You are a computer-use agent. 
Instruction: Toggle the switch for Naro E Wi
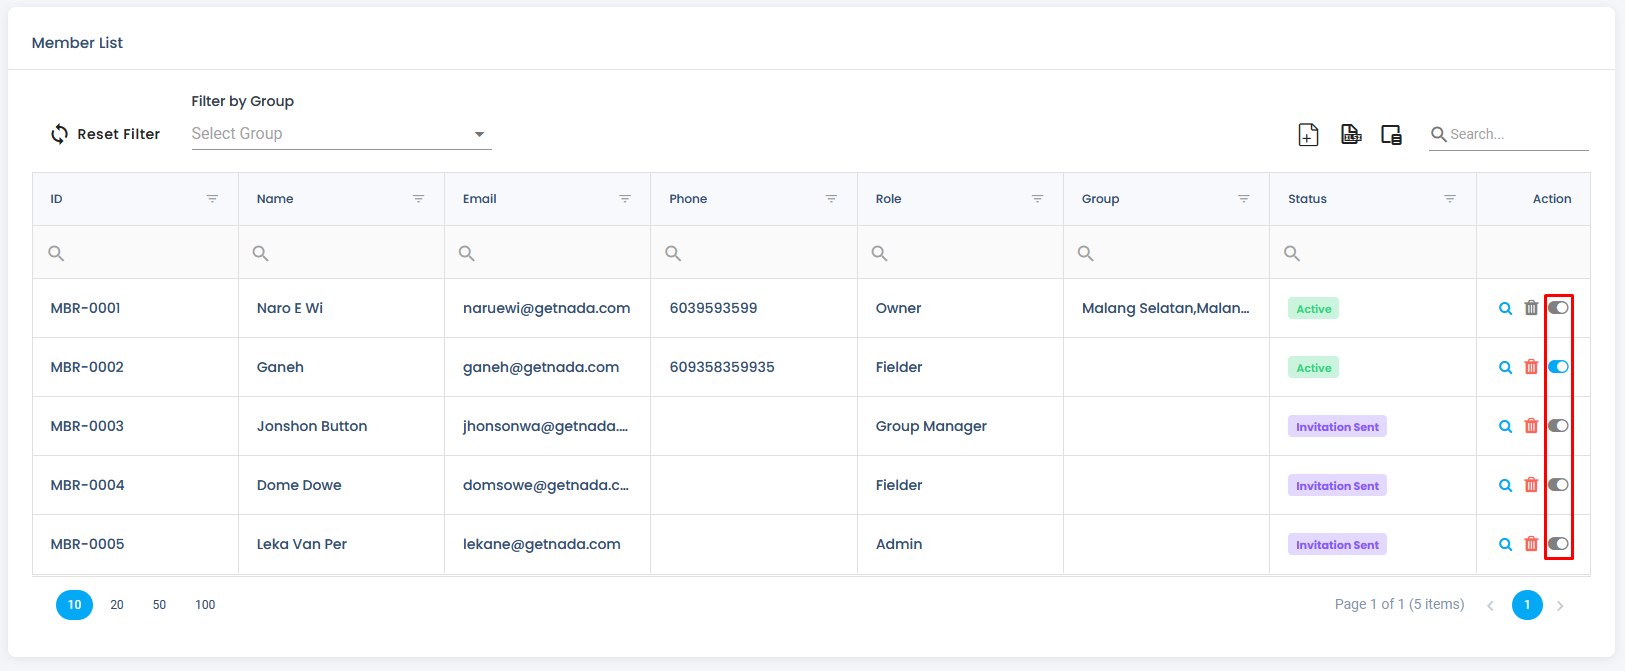(x=1558, y=308)
